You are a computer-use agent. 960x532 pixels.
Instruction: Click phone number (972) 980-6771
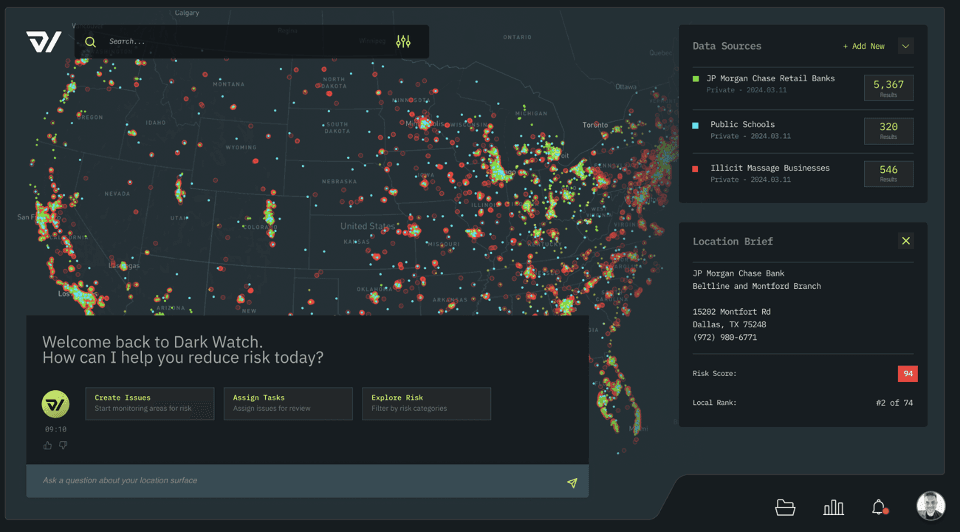tap(724, 337)
